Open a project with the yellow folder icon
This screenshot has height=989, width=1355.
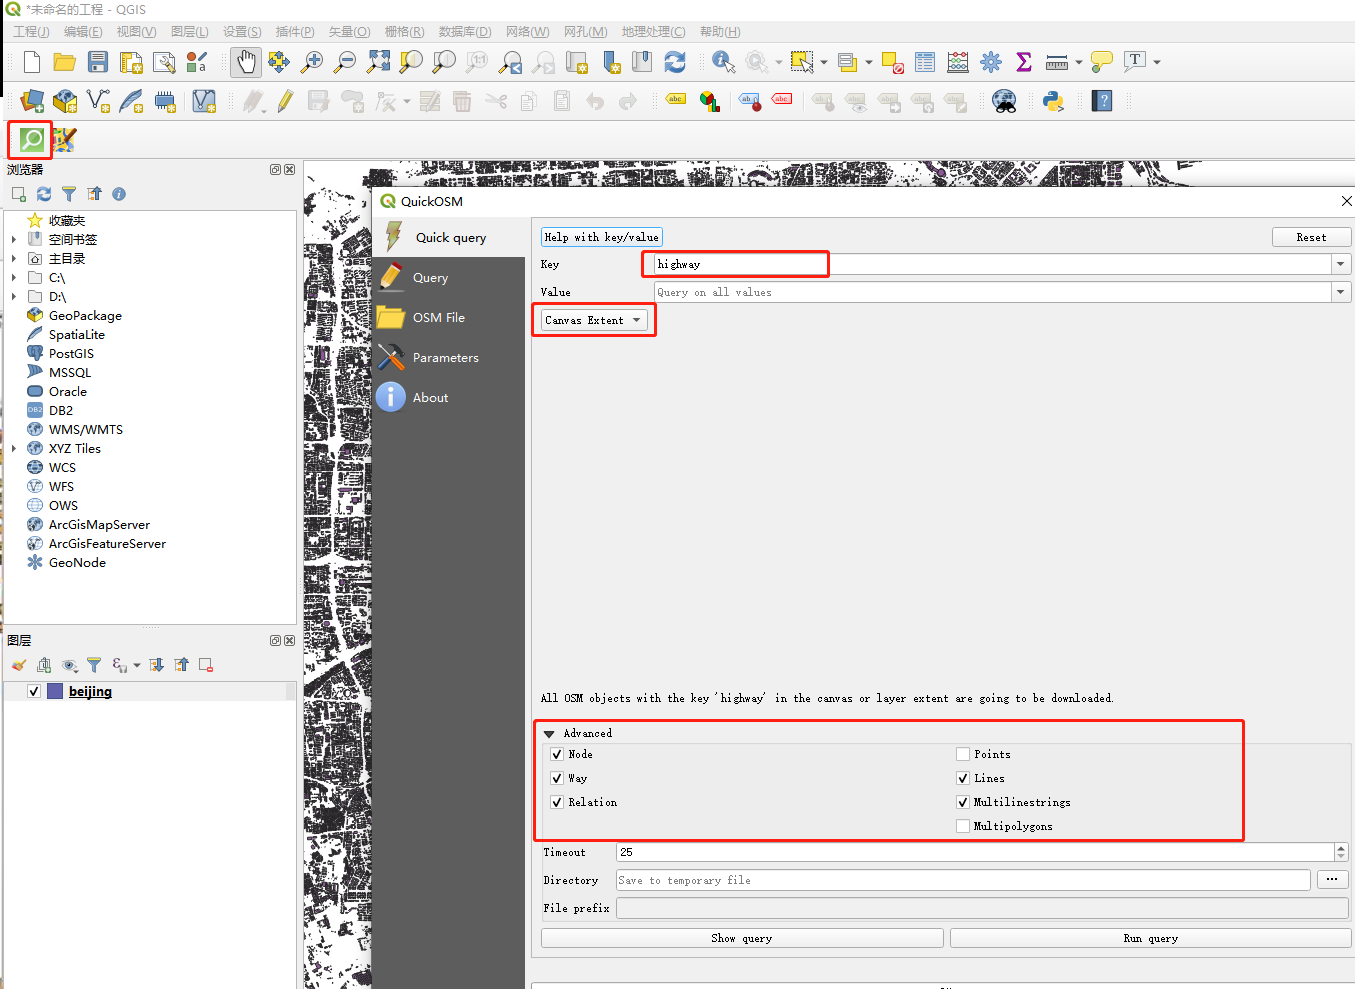pyautogui.click(x=65, y=62)
